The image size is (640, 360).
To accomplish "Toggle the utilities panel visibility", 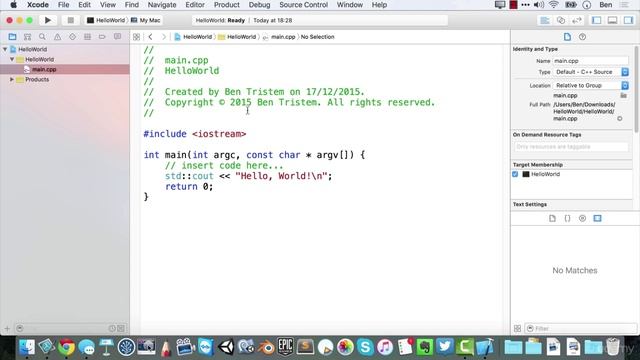I will click(628, 20).
